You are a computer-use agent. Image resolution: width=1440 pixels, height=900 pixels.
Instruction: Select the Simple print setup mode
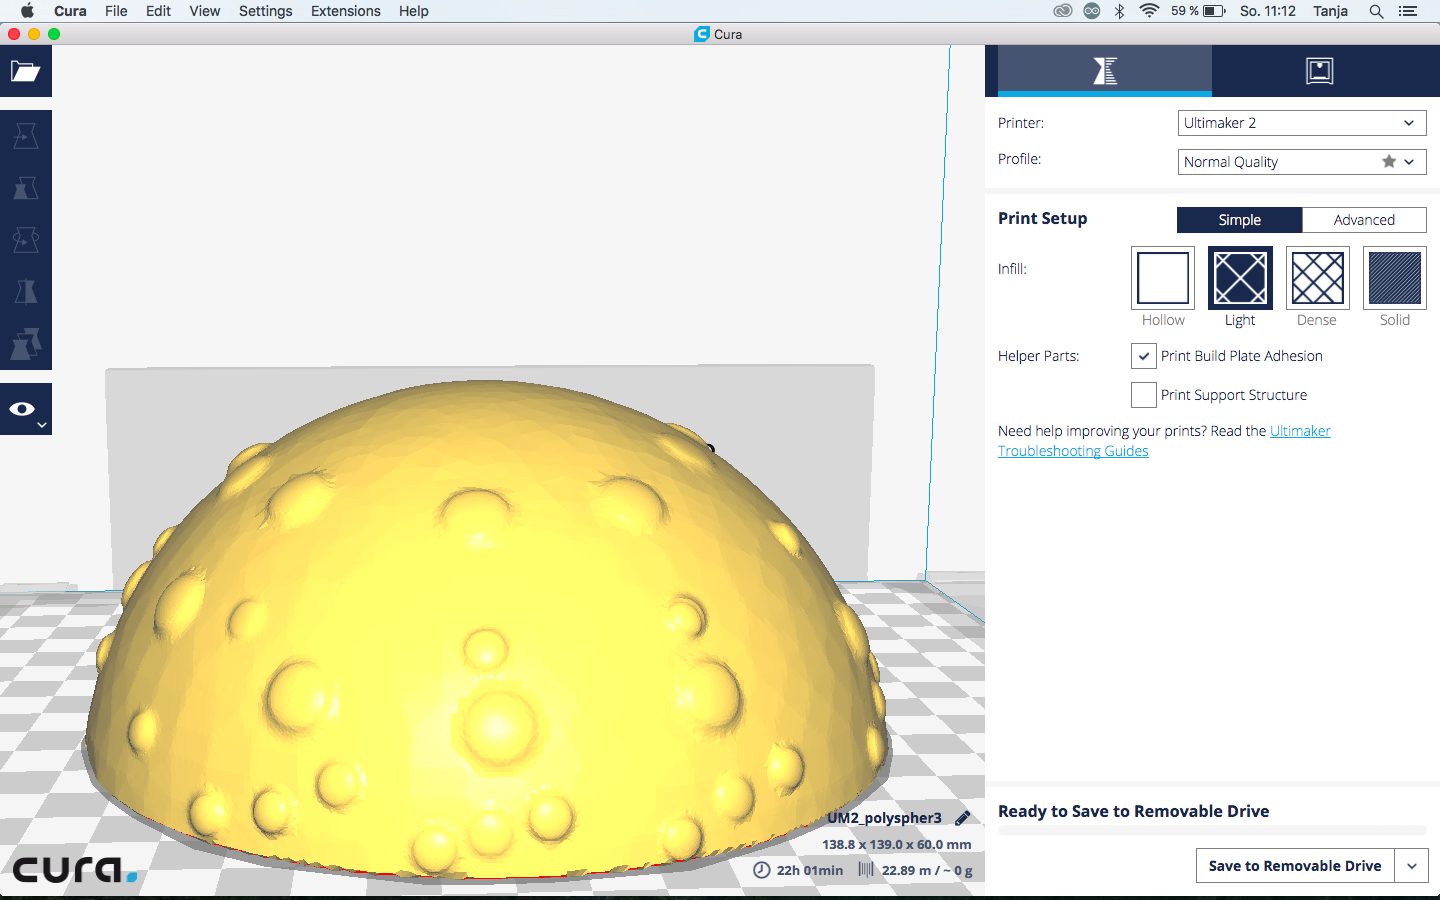coord(1239,220)
